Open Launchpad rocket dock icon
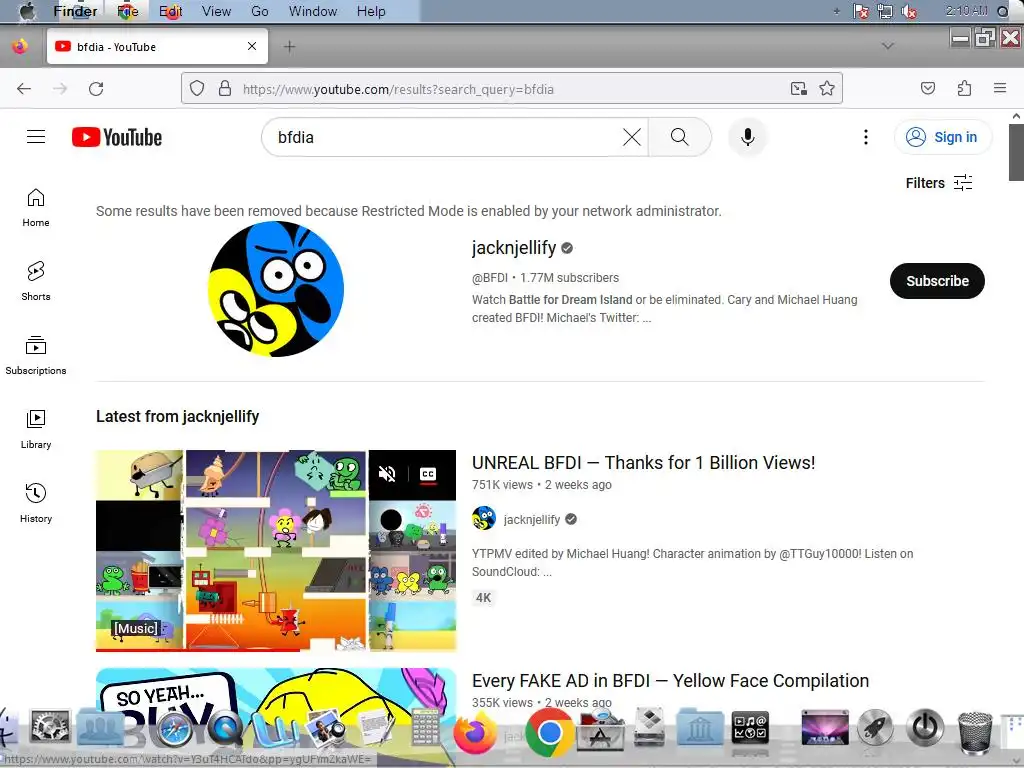Screen dimensions: 1024x768 875,728
